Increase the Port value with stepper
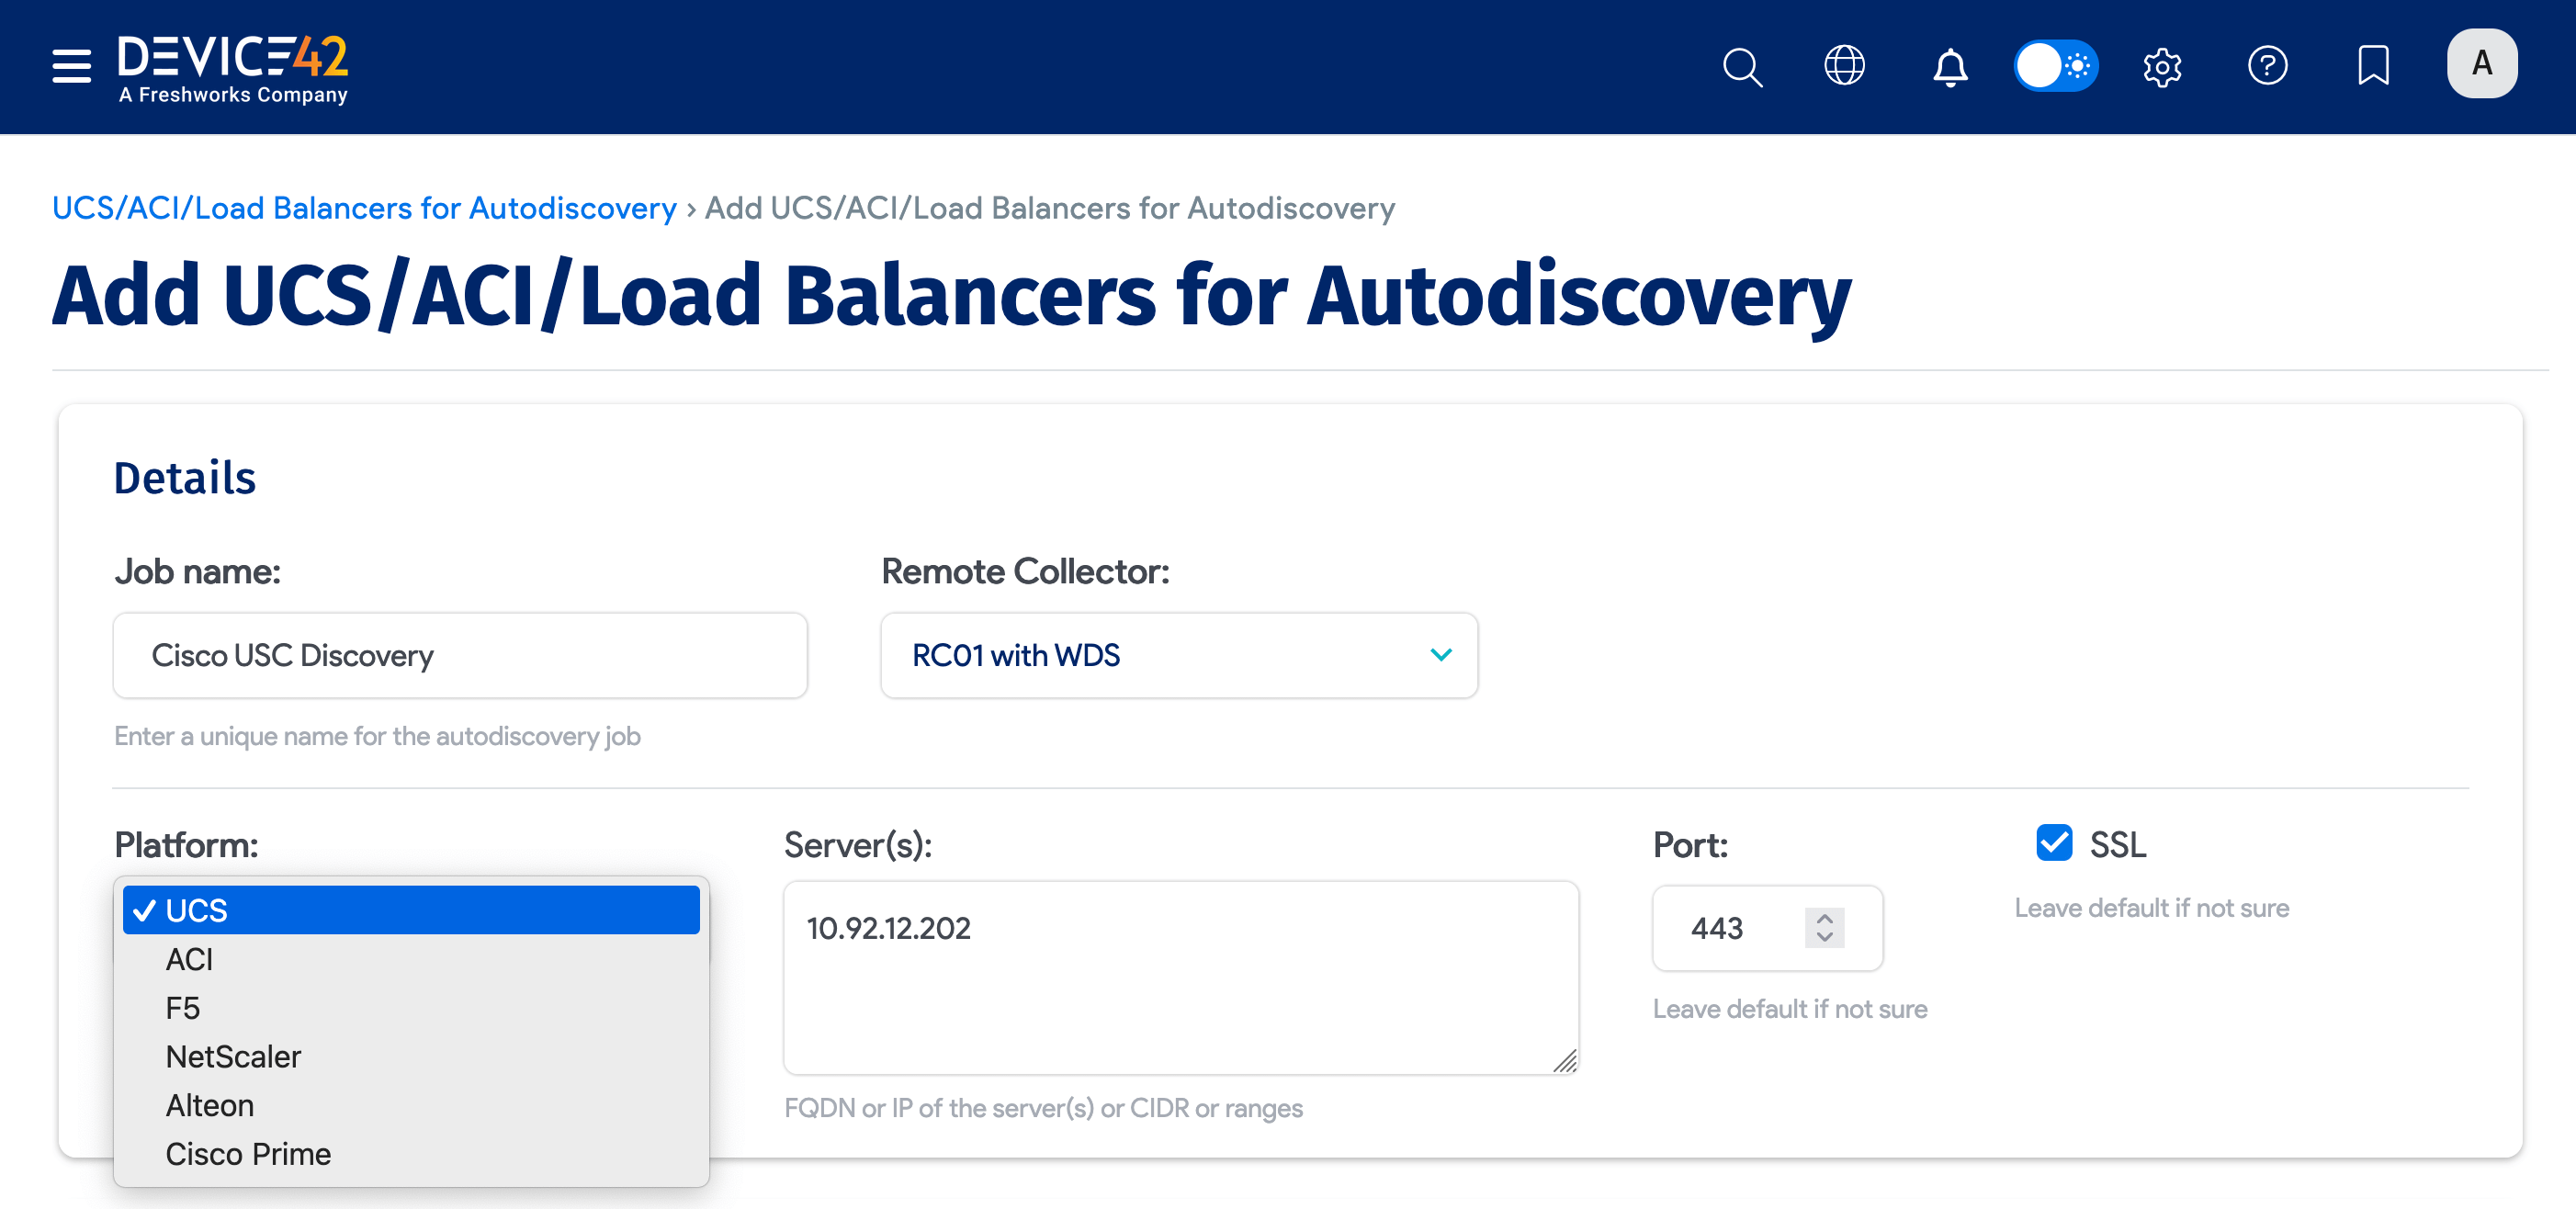2576x1209 pixels. point(1824,918)
